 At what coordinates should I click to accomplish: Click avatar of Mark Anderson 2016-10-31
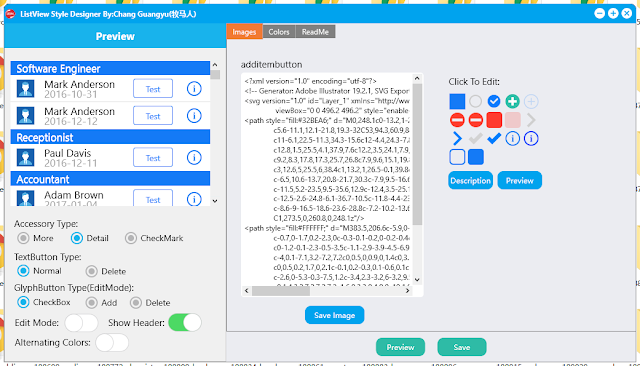25,89
